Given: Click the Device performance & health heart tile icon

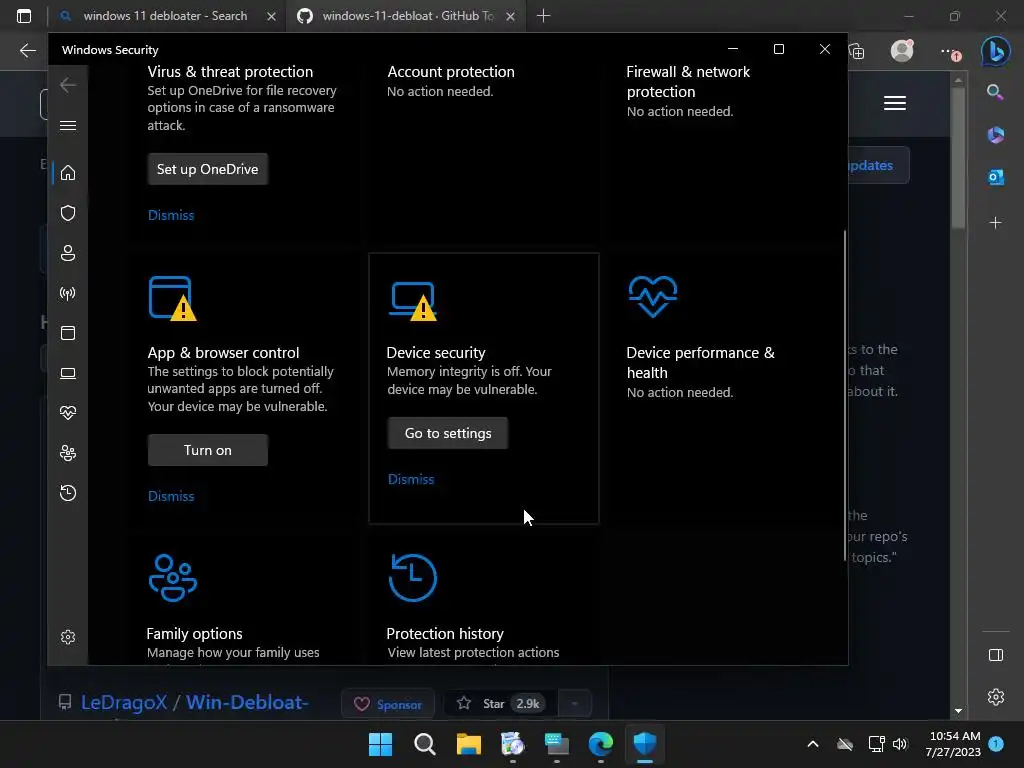Looking at the screenshot, I should pos(652,296).
